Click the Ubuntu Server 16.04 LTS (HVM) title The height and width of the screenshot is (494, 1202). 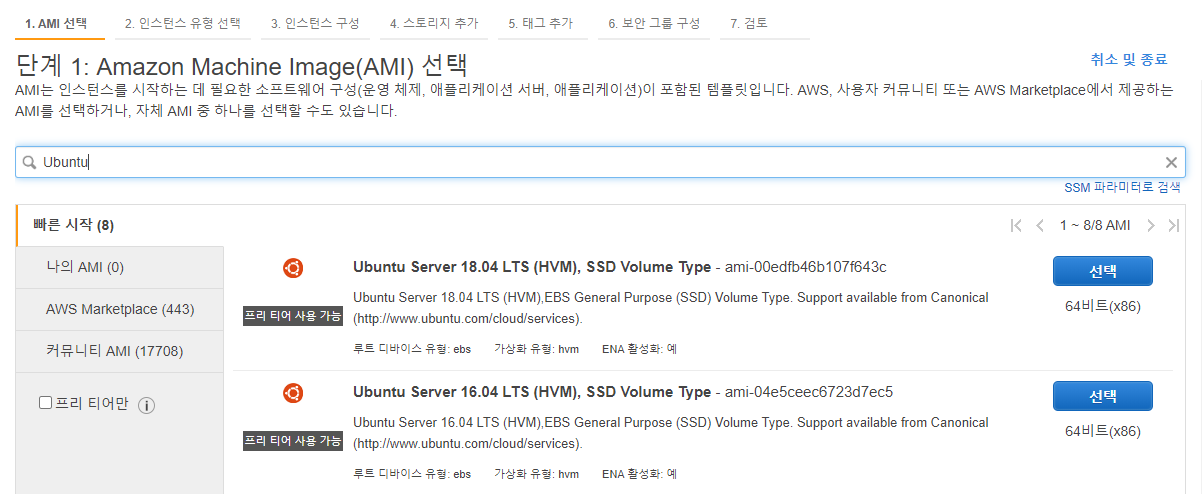(532, 392)
